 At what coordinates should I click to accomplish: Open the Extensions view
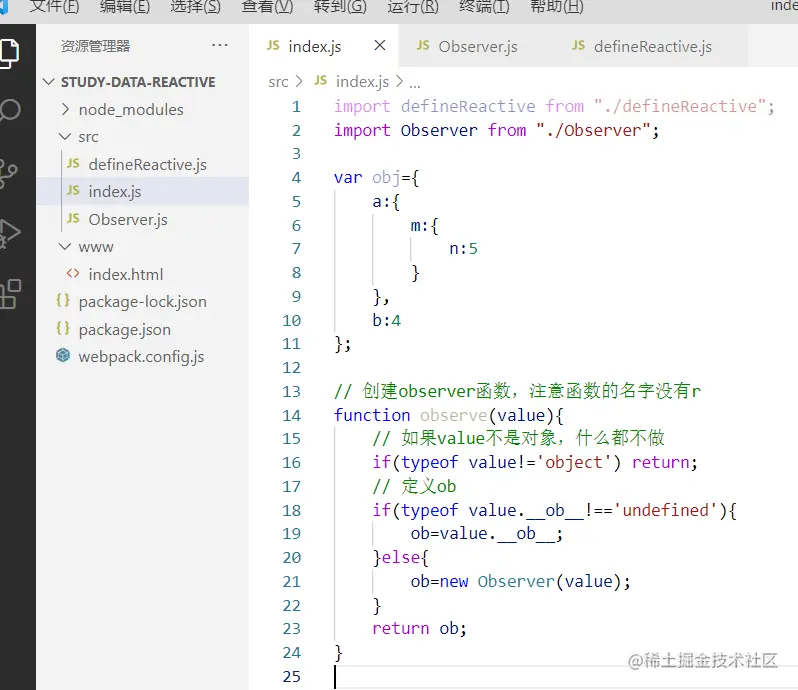pyautogui.click(x=10, y=294)
